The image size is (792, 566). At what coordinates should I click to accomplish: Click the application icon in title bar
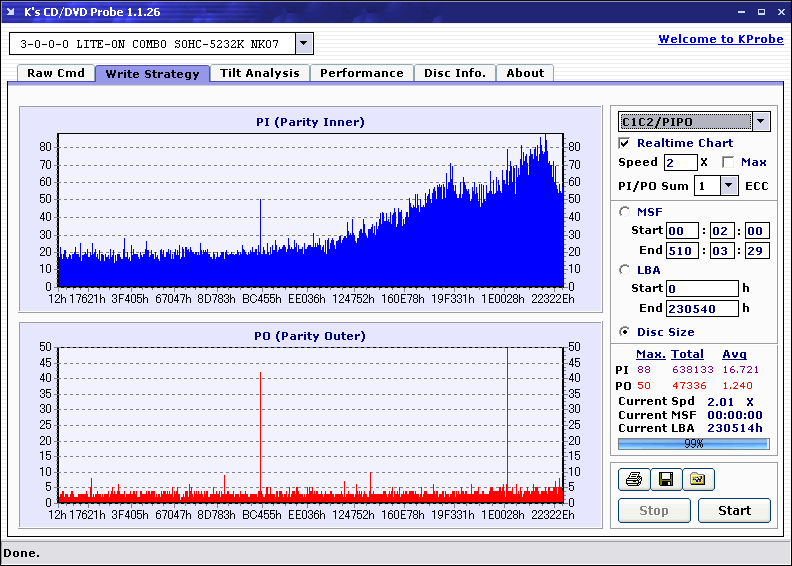pyautogui.click(x=11, y=11)
